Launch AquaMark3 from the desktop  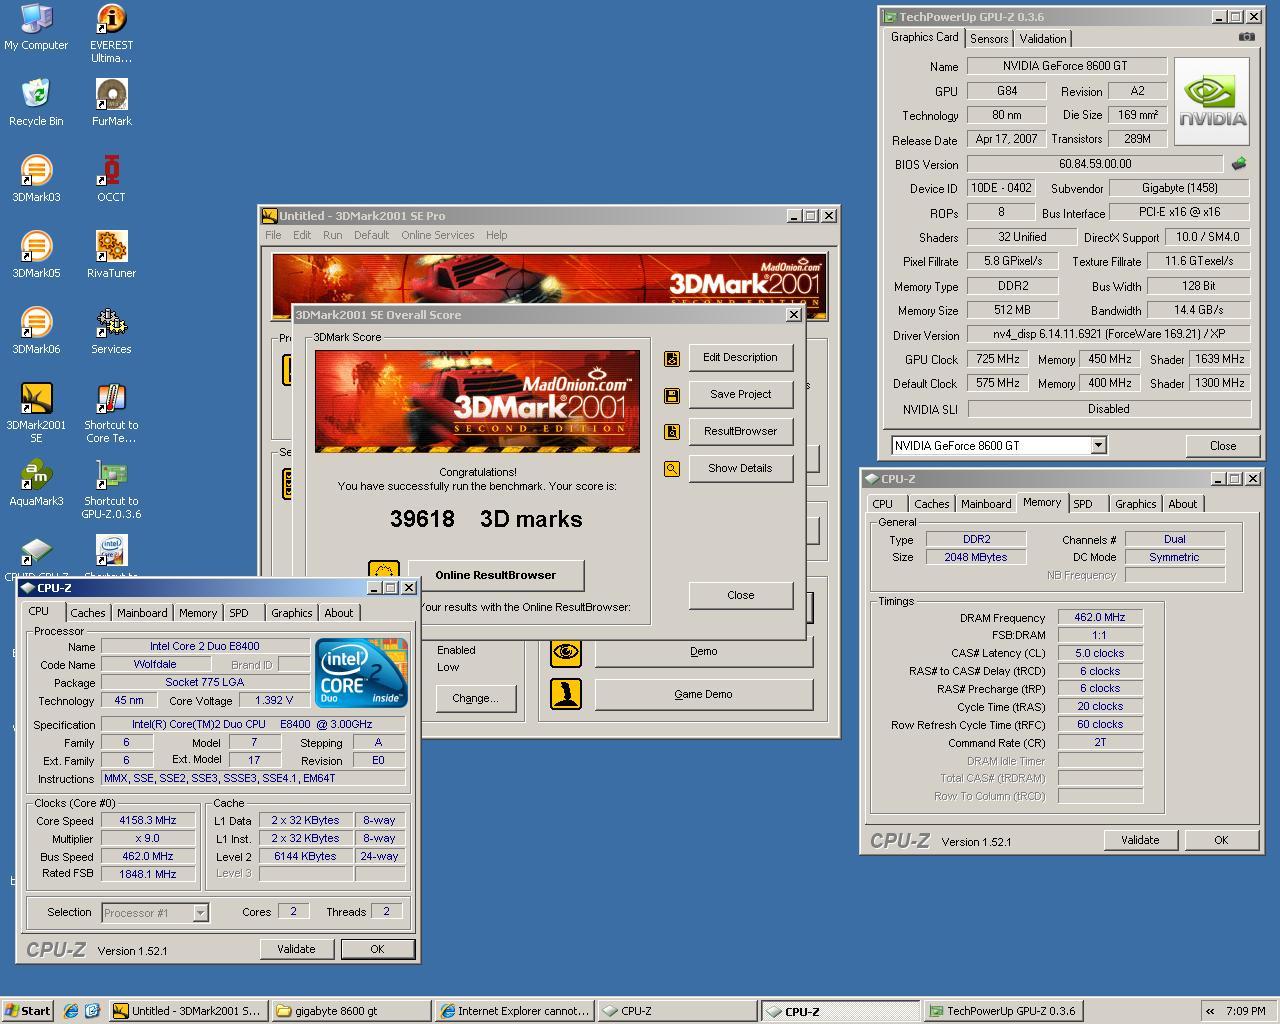(36, 483)
